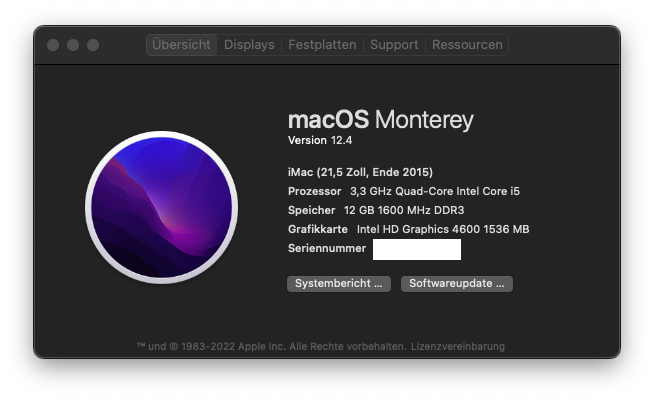Go to the Support tab
Viewport: 654px width, 400px height.
pos(394,45)
